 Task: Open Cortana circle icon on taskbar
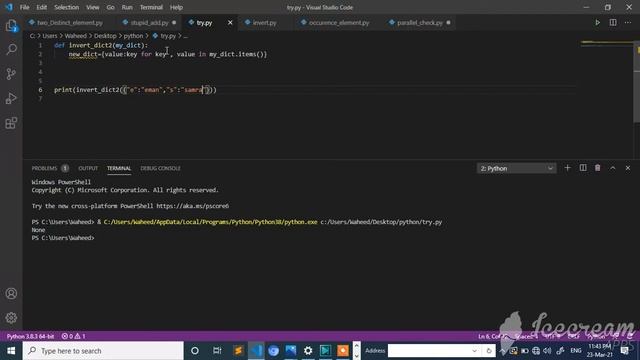(x=195, y=351)
